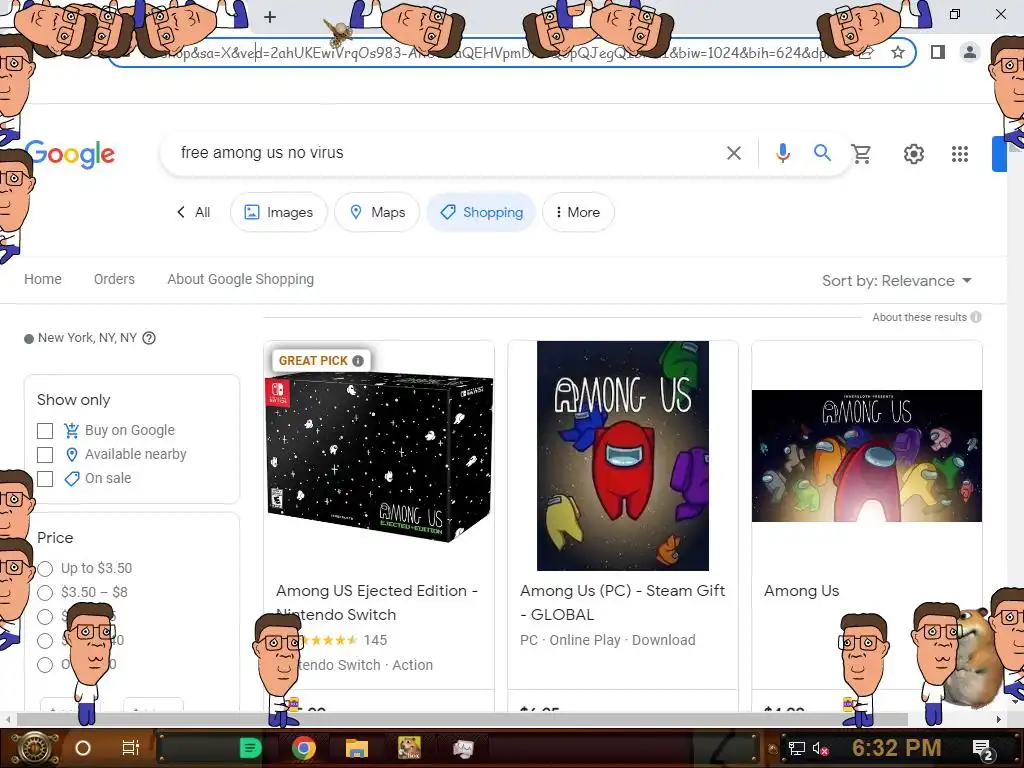Expand the More search options menu
1024x768 pixels.
pyautogui.click(x=578, y=212)
